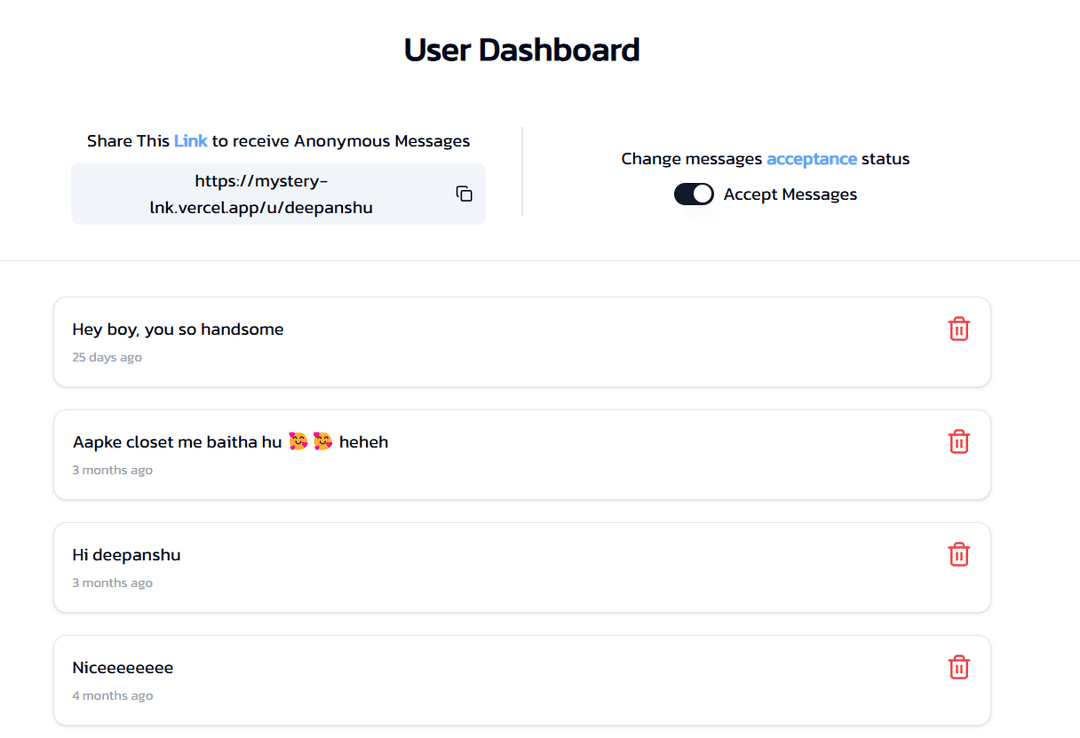The image size is (1080, 738).
Task: Toggle the Accept Messages switch off
Action: (x=694, y=194)
